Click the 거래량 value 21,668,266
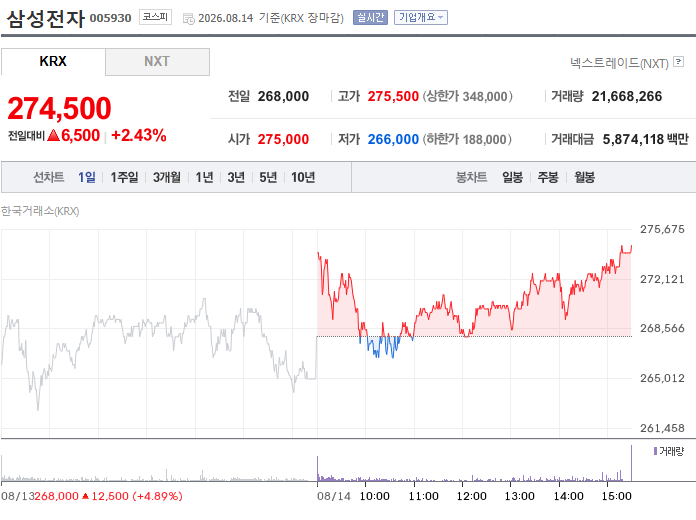Screen dimensions: 696x520 (627, 96)
